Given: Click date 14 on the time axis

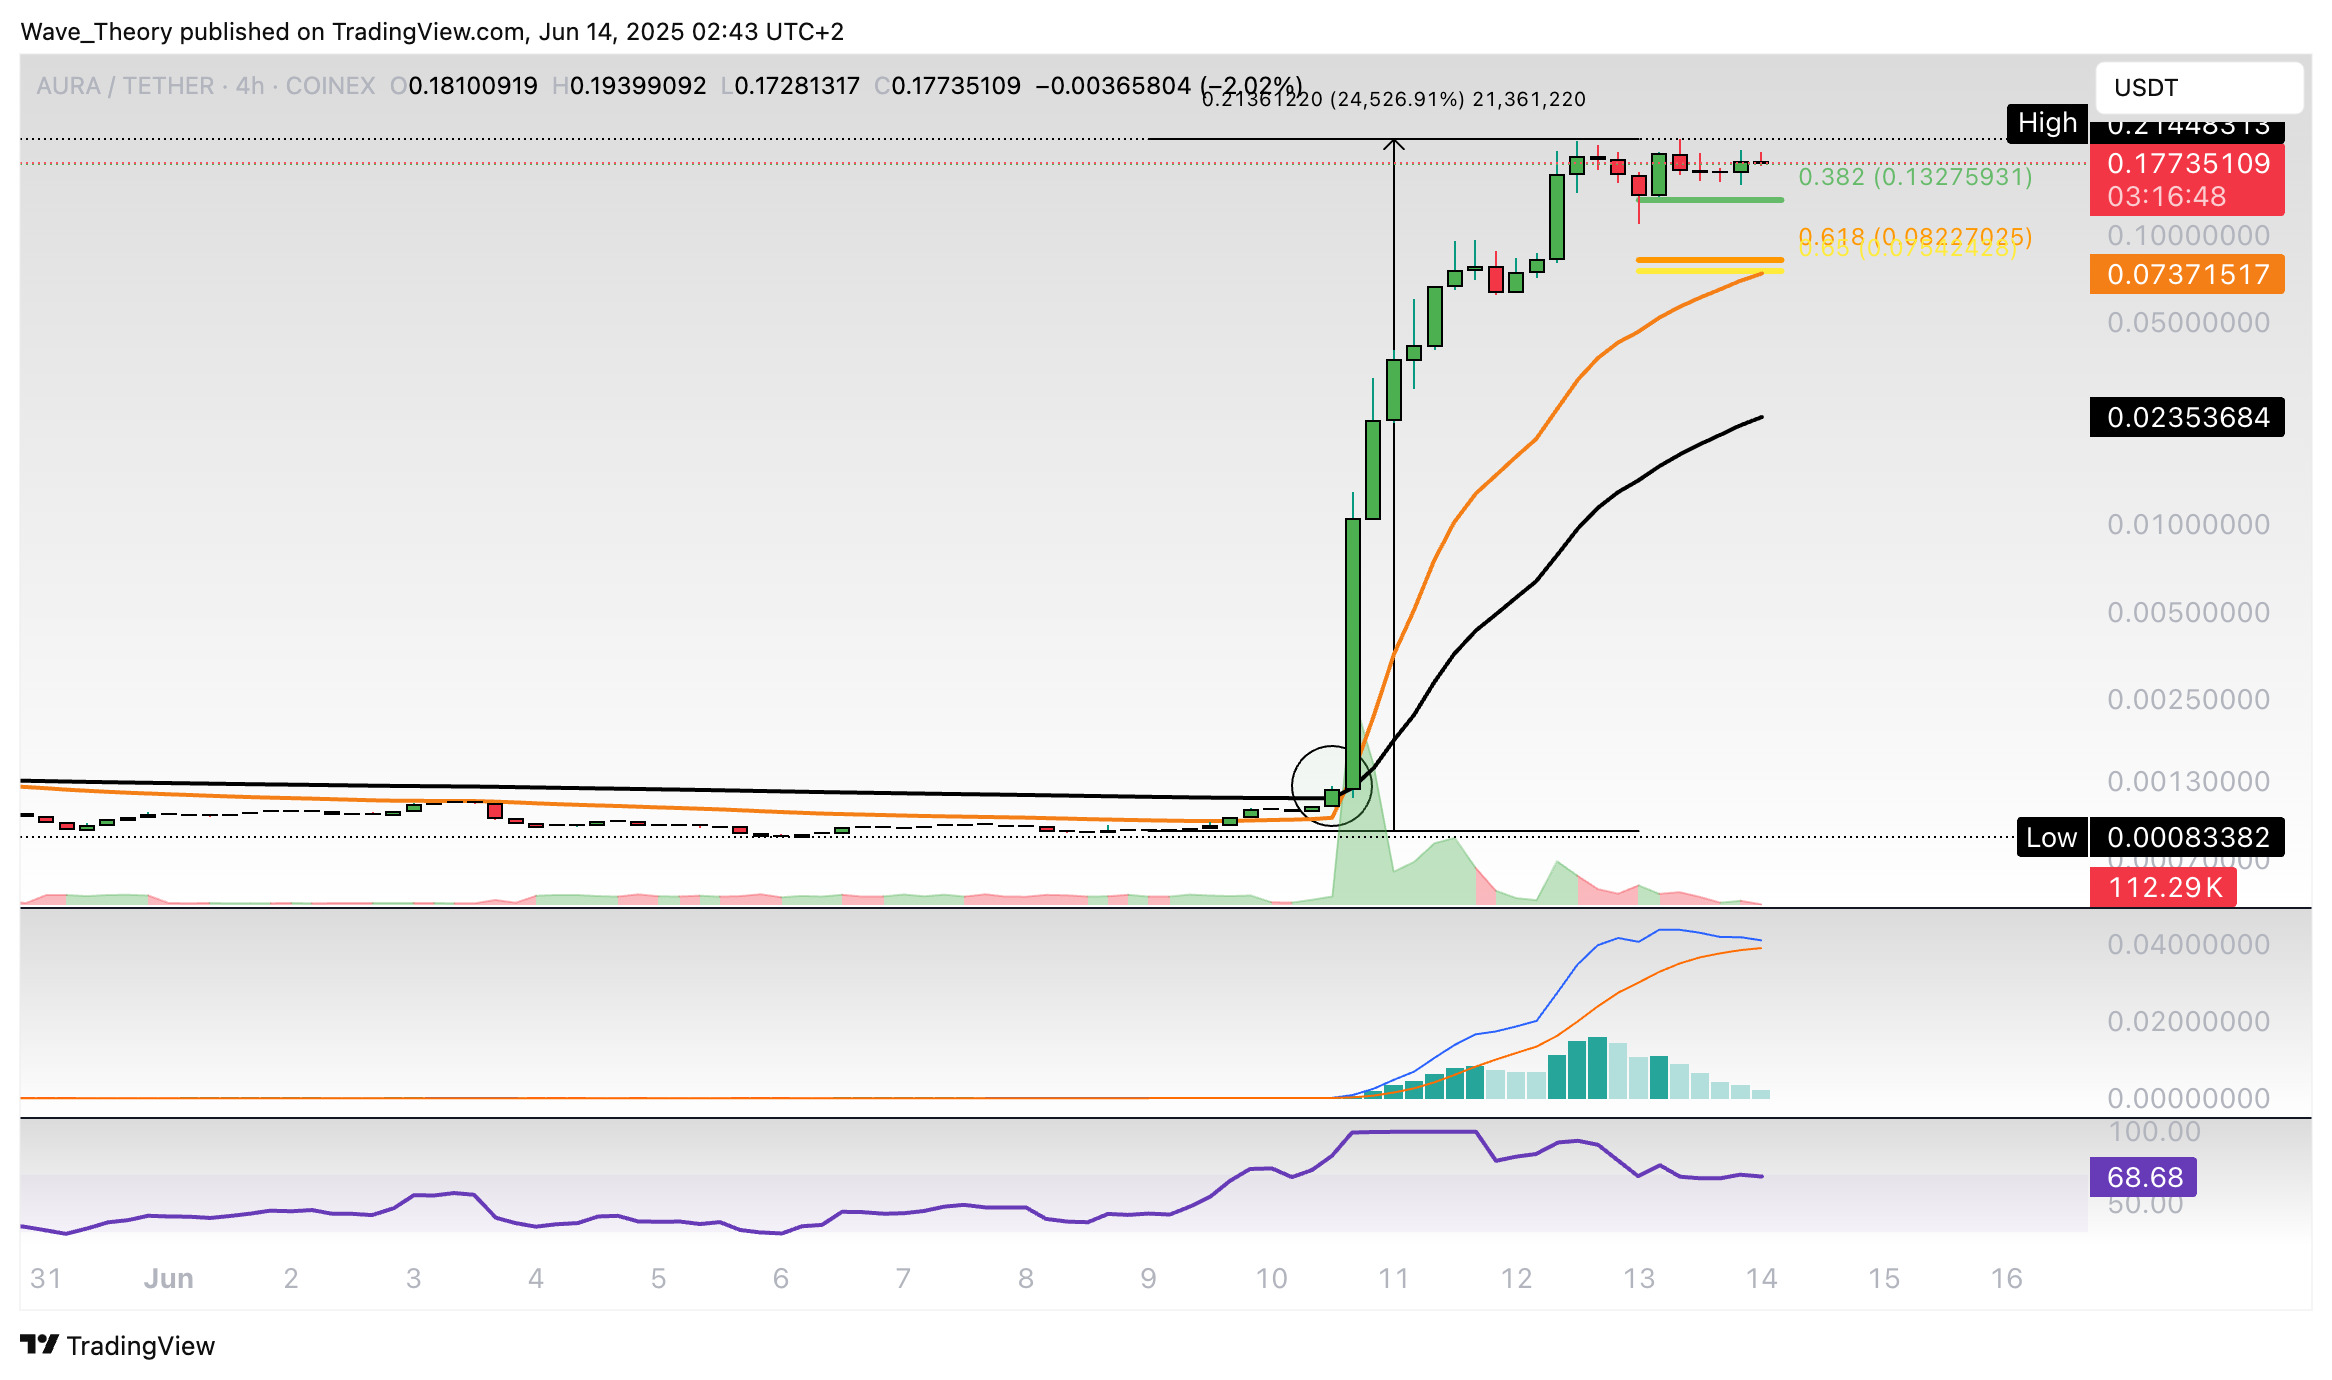Looking at the screenshot, I should 1761,1278.
